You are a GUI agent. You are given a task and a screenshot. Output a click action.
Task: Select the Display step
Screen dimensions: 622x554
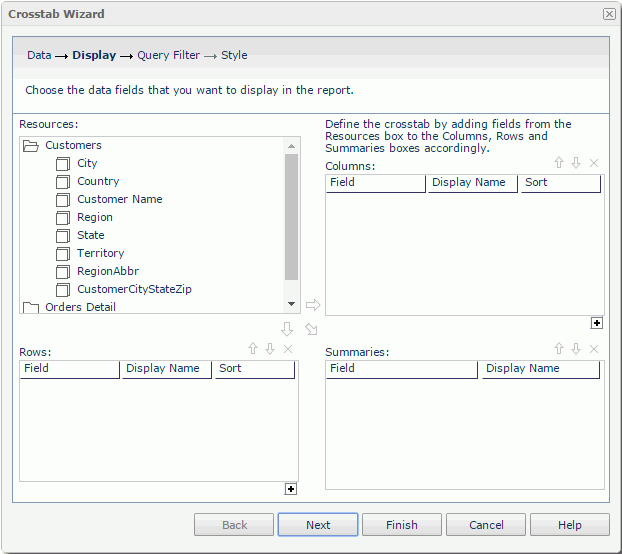pos(94,55)
